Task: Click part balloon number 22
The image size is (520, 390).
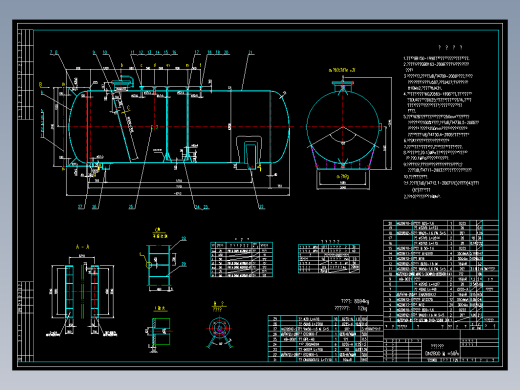Action: click(x=262, y=207)
